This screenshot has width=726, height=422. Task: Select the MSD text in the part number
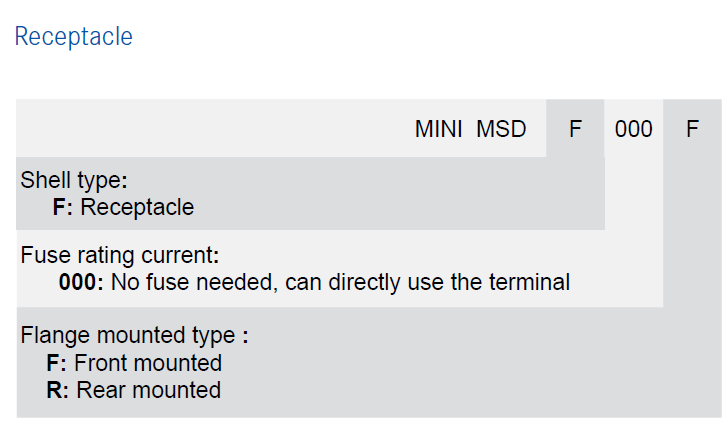501,129
